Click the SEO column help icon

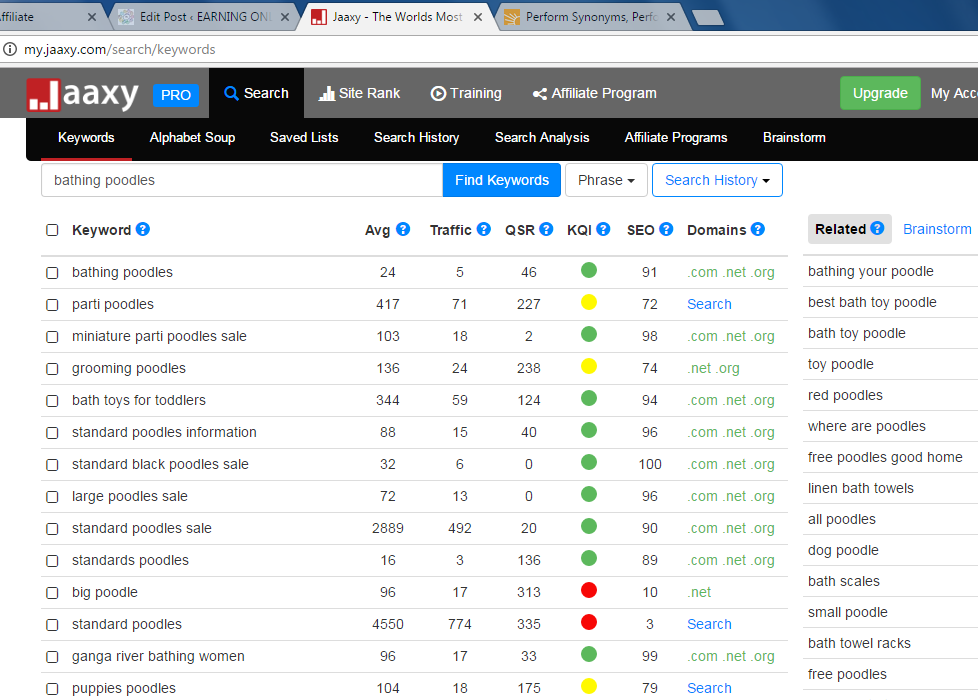coord(666,229)
